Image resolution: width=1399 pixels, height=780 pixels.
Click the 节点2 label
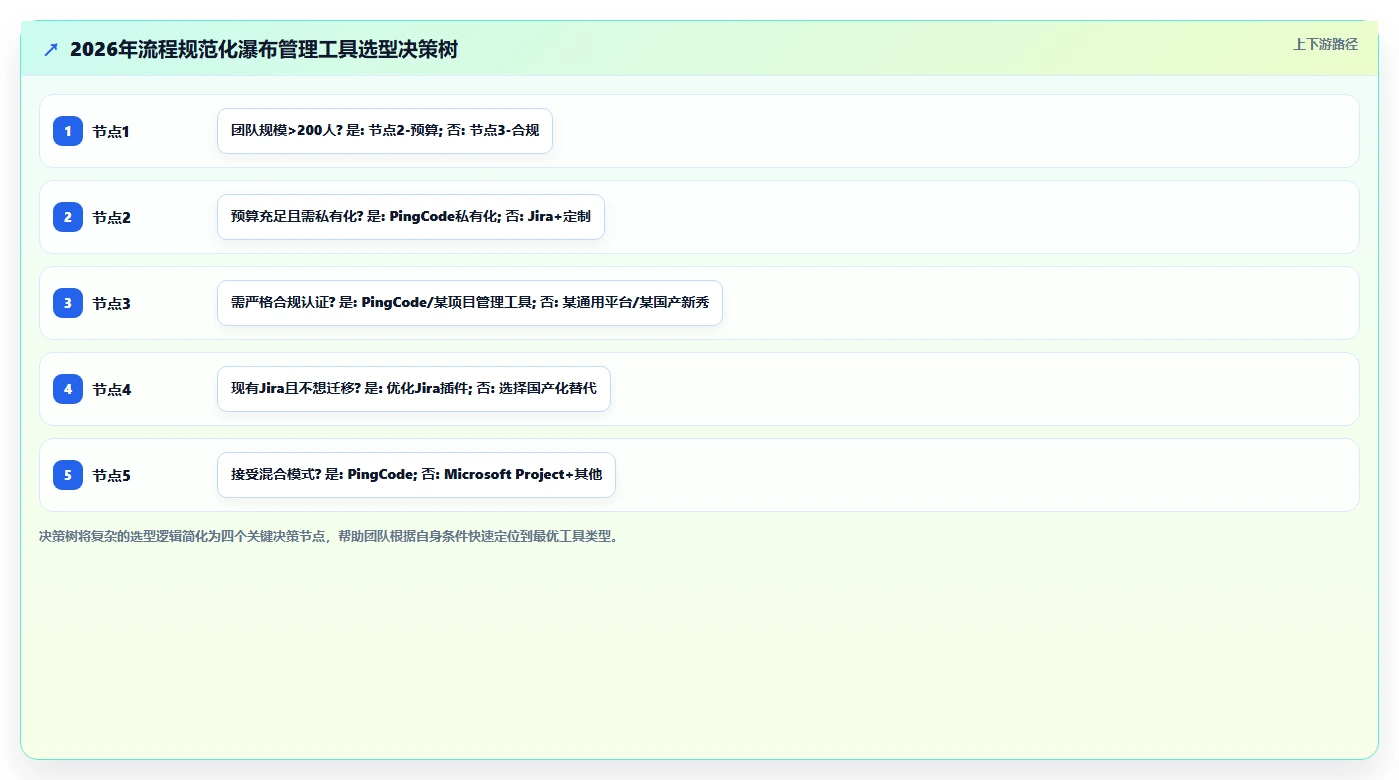pos(112,217)
